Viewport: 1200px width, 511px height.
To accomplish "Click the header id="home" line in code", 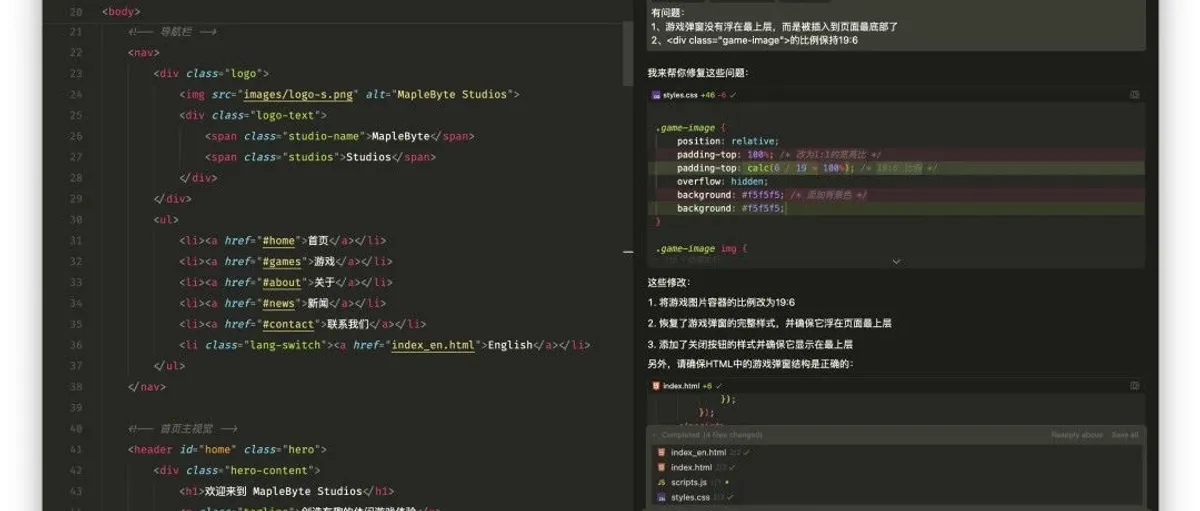I will (228, 450).
